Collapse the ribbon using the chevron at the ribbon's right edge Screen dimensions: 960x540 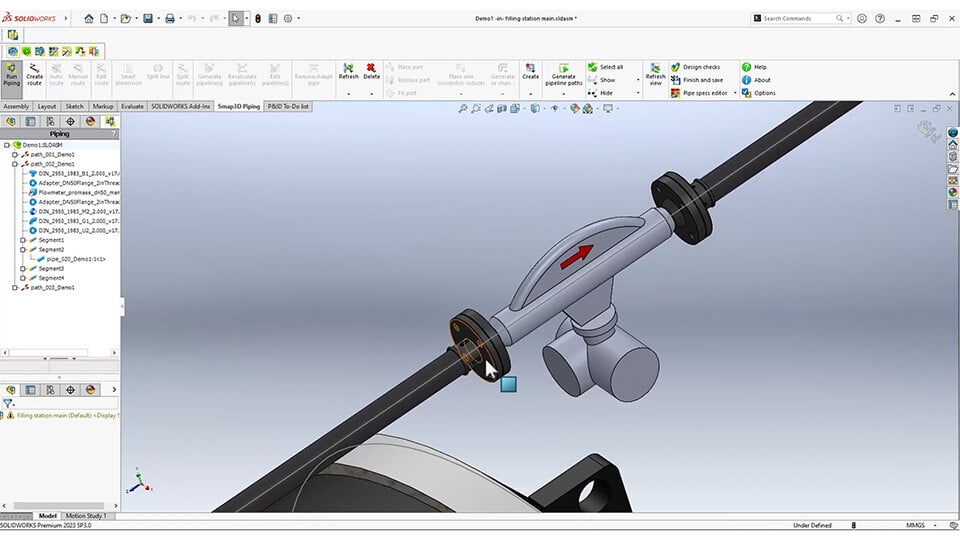pos(952,94)
